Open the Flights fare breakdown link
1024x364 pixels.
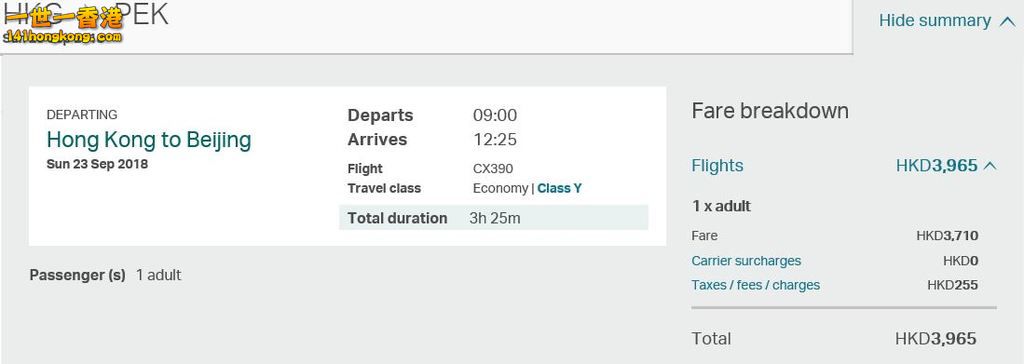click(x=717, y=166)
